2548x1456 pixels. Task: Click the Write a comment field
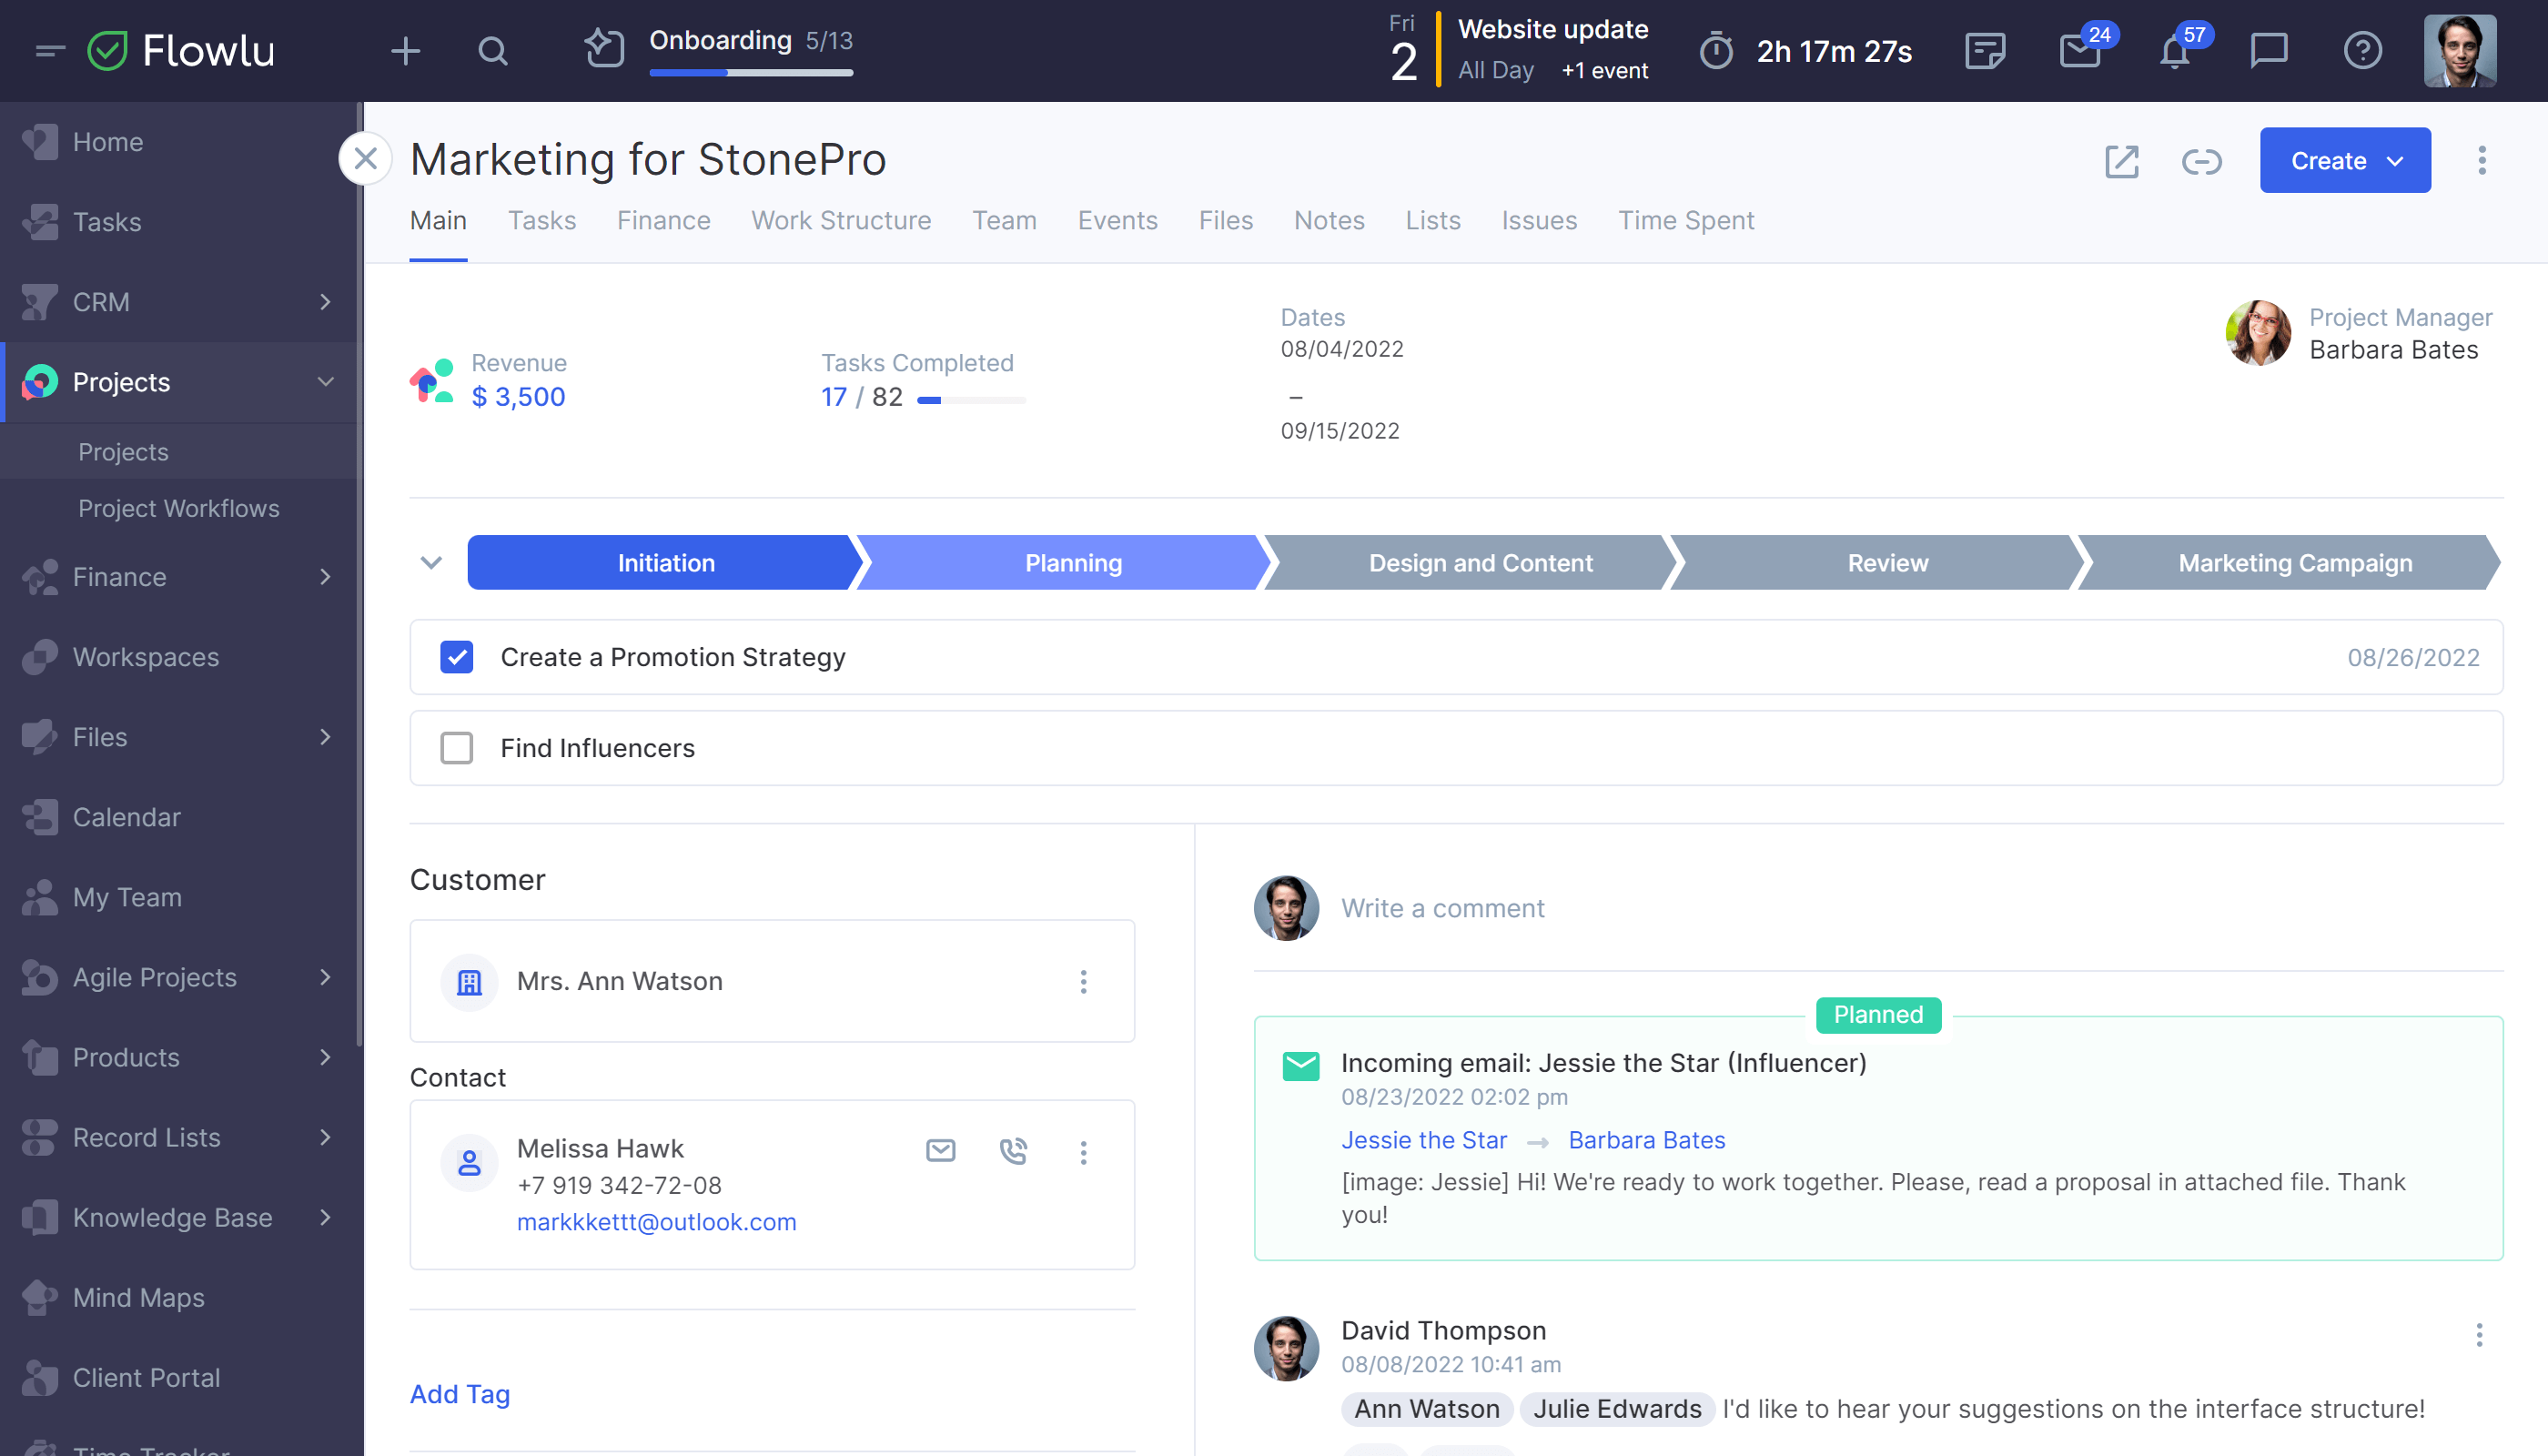click(1442, 908)
